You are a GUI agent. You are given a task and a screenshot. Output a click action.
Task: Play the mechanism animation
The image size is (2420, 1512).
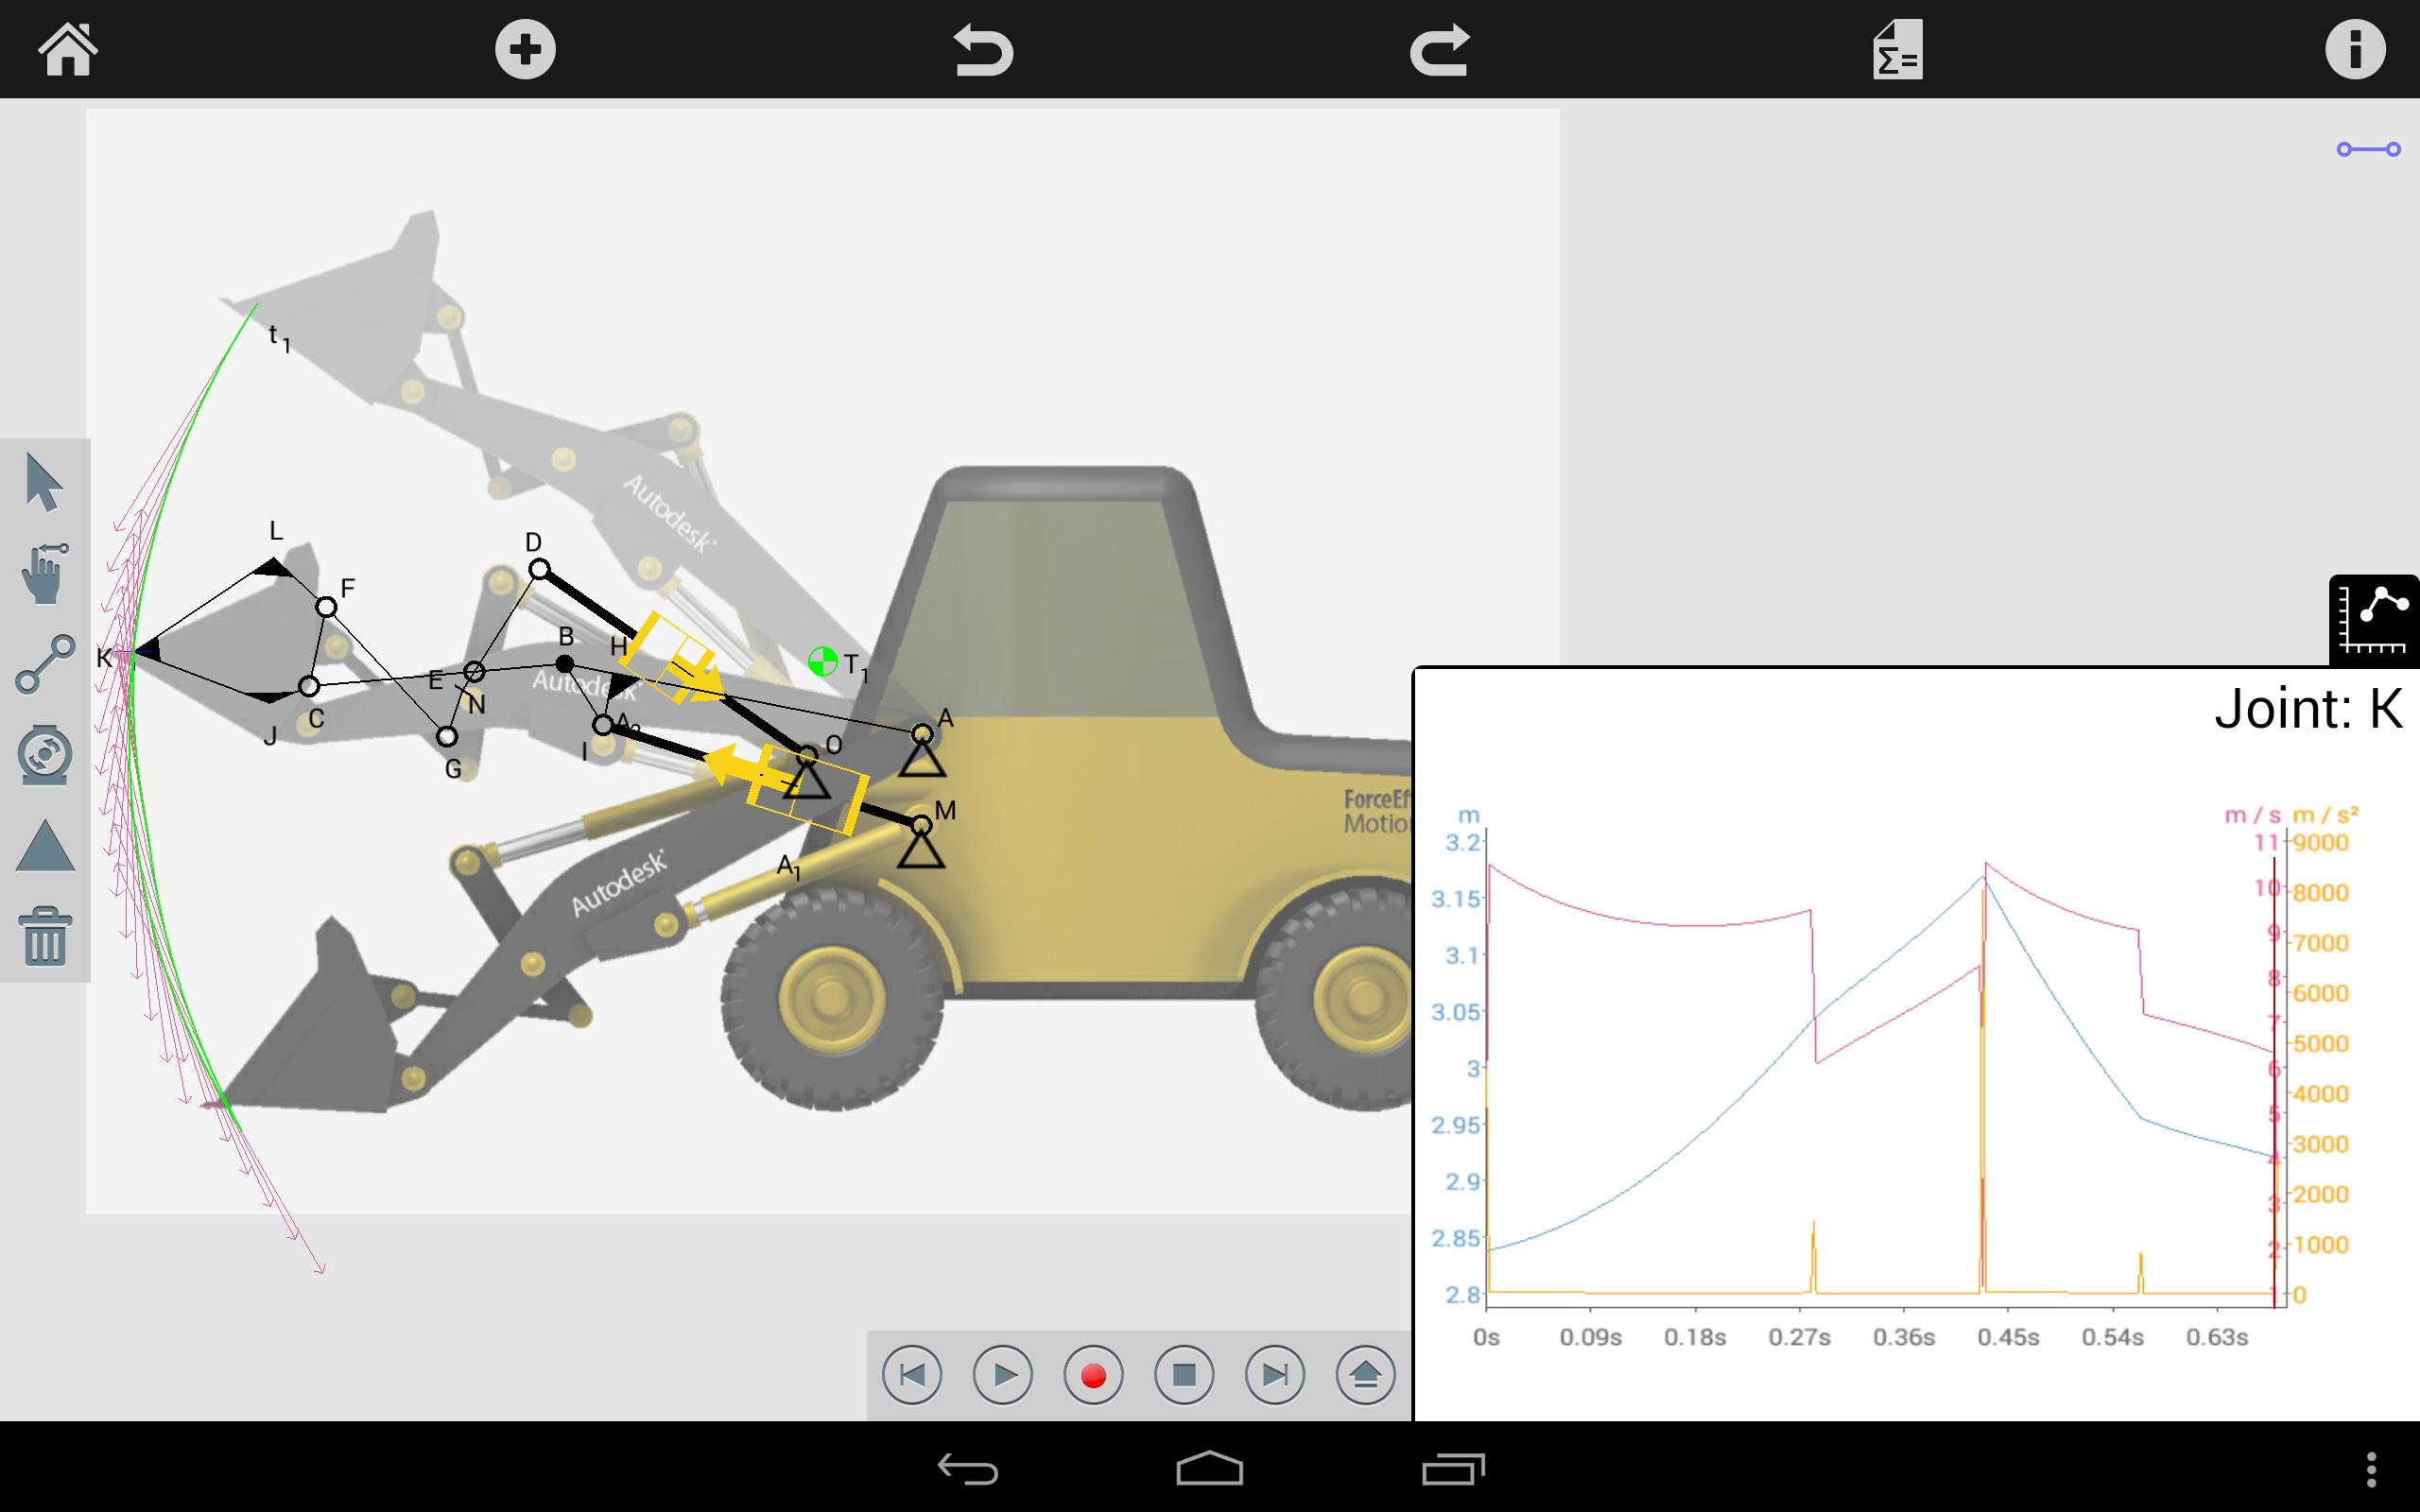1003,1375
